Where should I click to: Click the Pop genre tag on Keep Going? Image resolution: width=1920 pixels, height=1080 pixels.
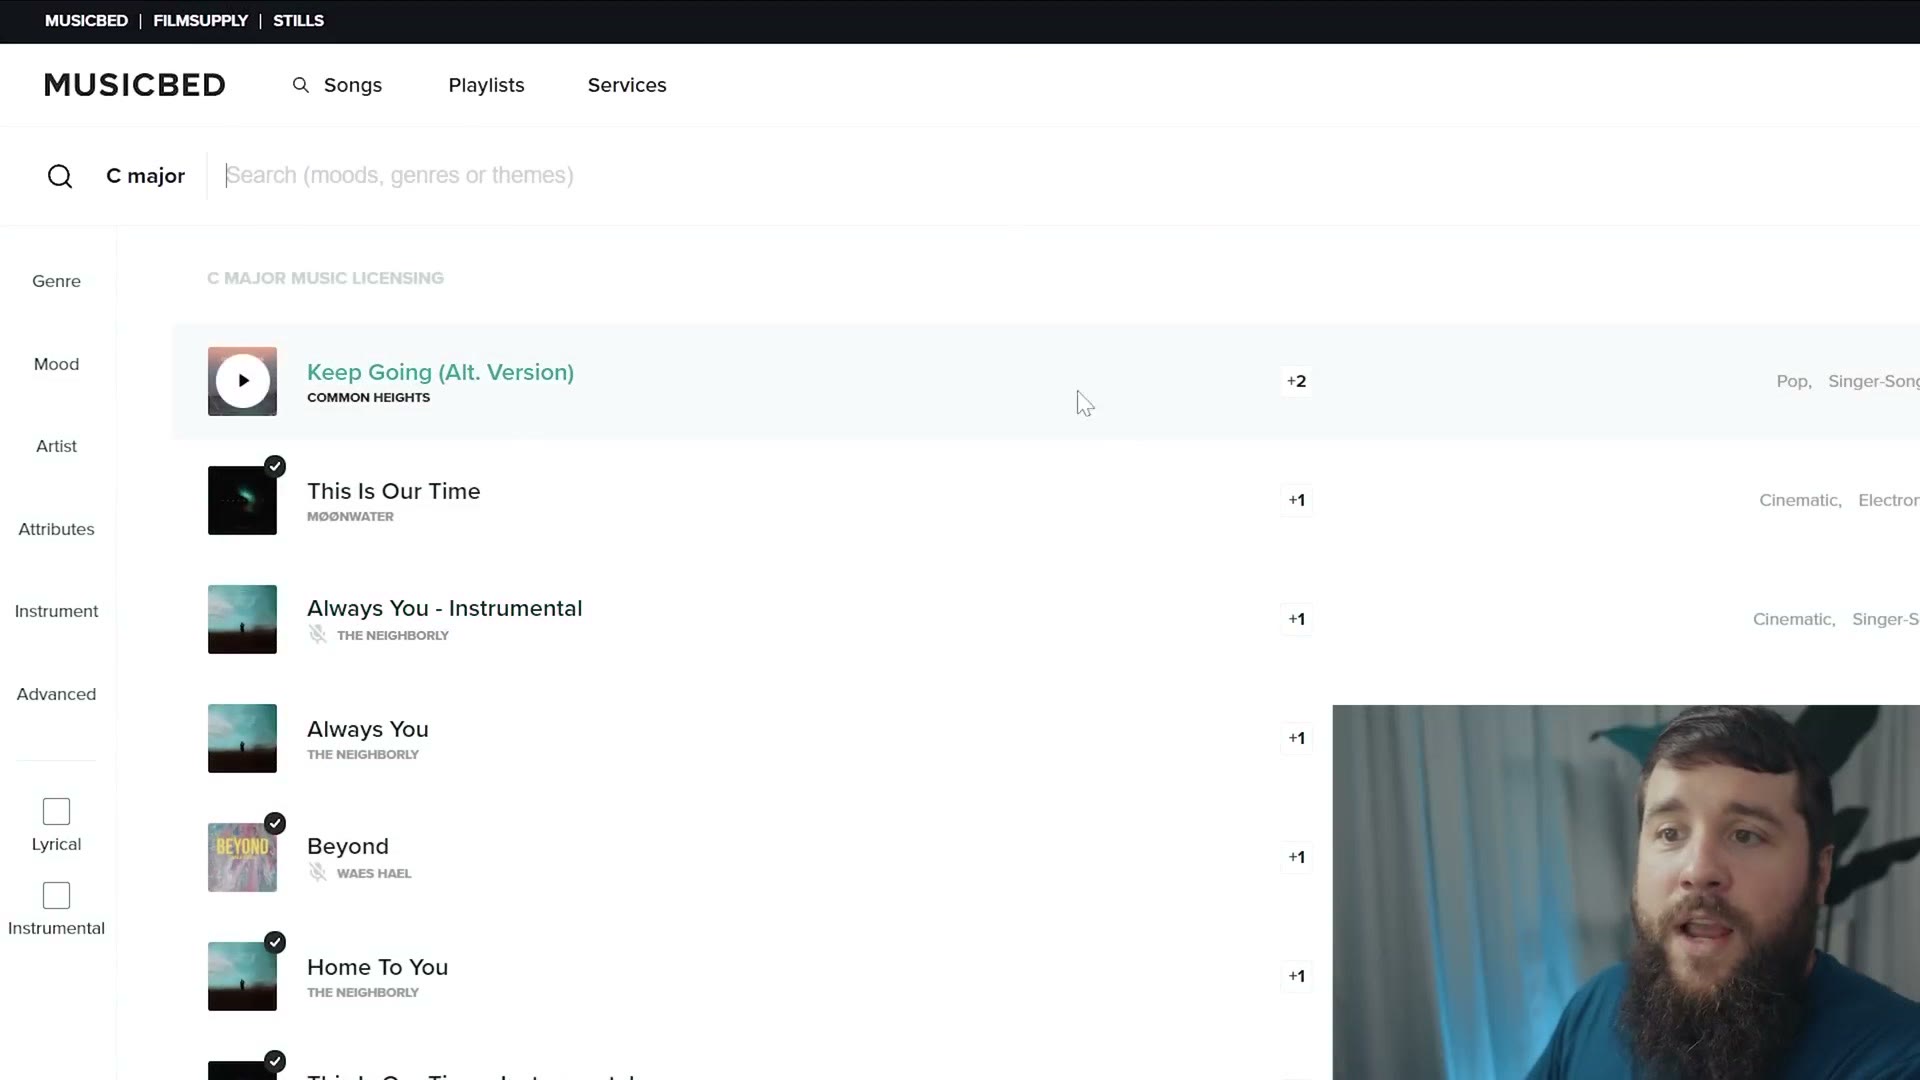[x=1793, y=382]
